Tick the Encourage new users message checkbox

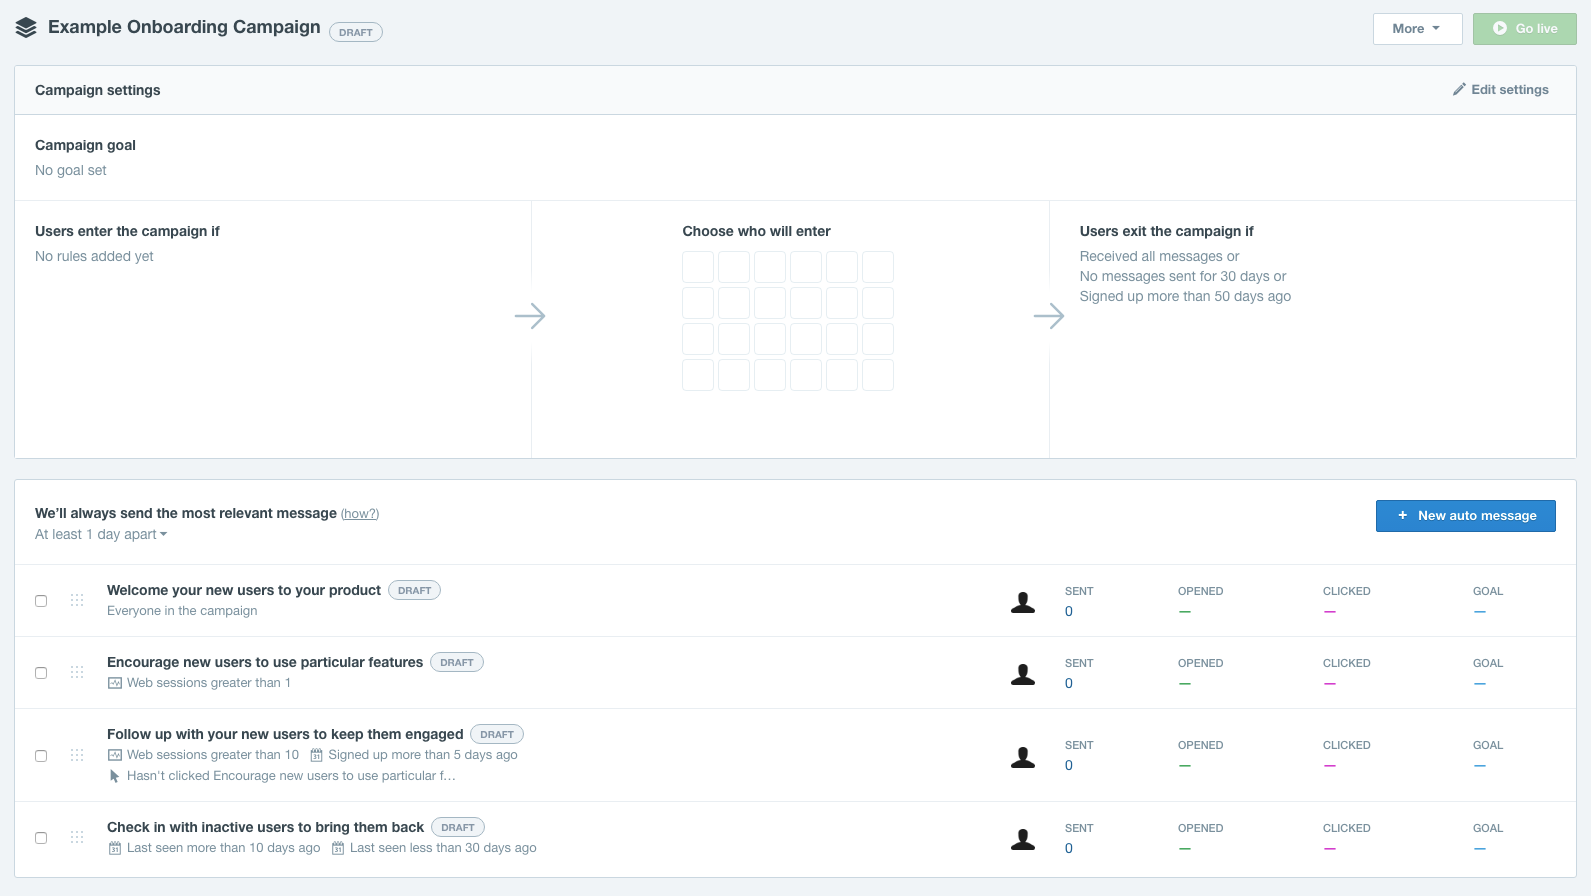coord(41,673)
